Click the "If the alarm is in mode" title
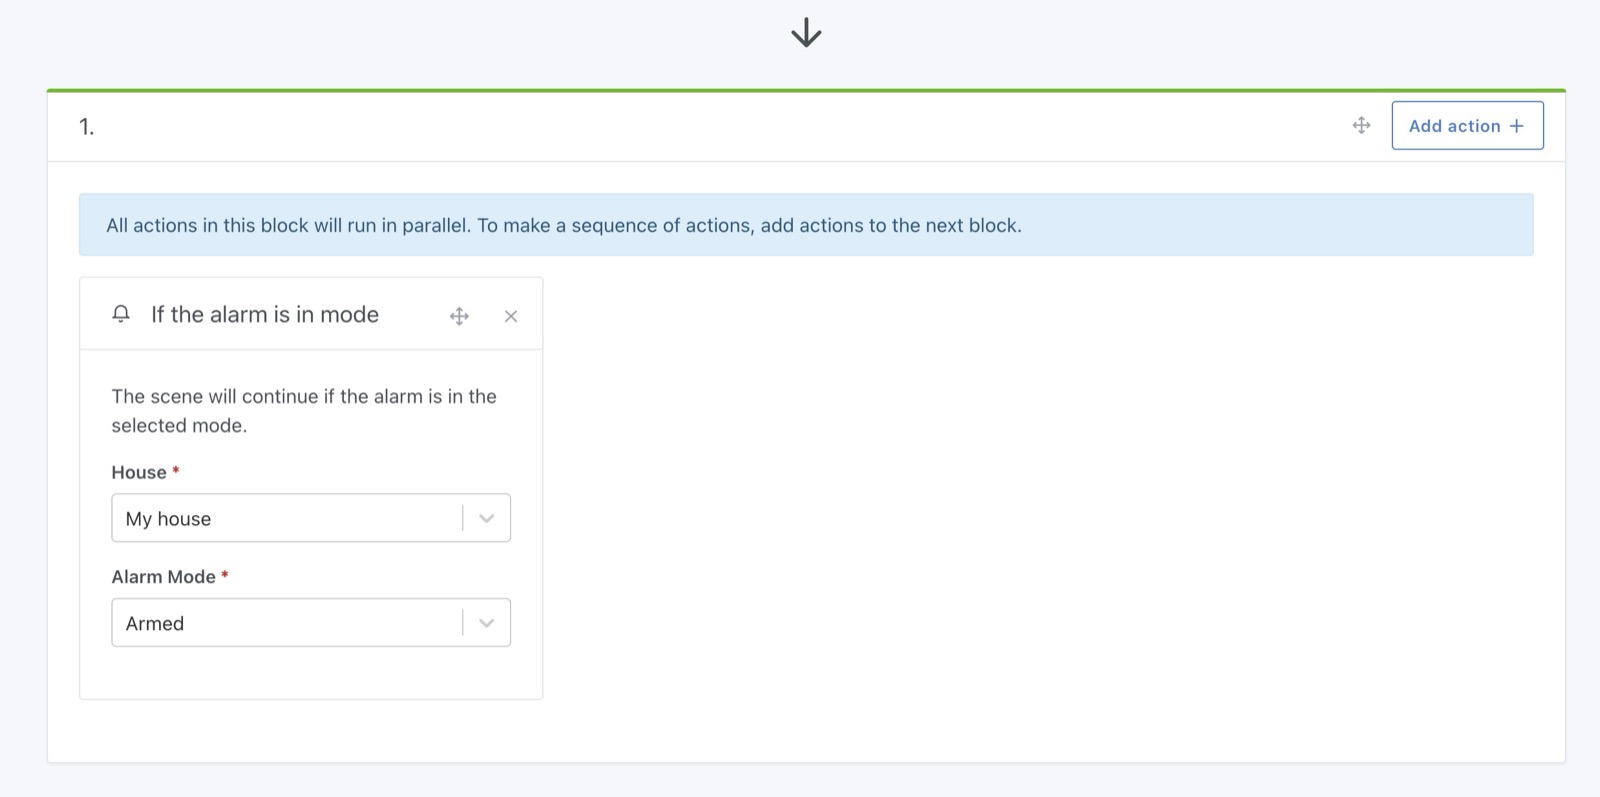The width and height of the screenshot is (1600, 797). click(265, 315)
